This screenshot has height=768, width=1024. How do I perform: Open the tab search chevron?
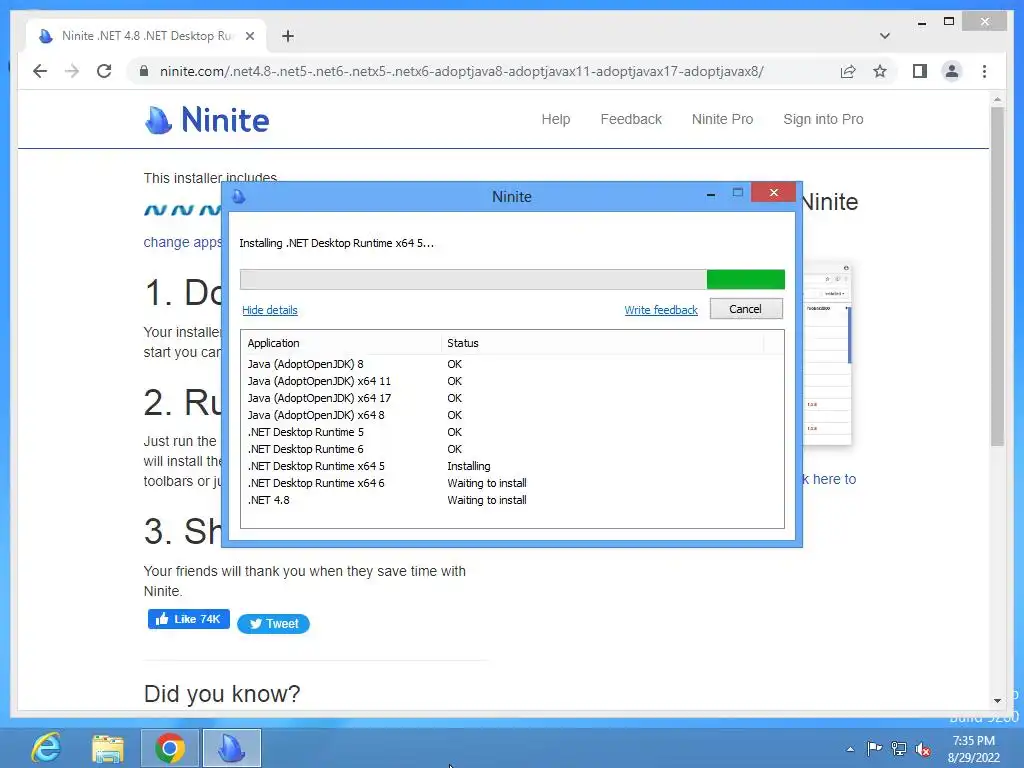click(x=884, y=36)
